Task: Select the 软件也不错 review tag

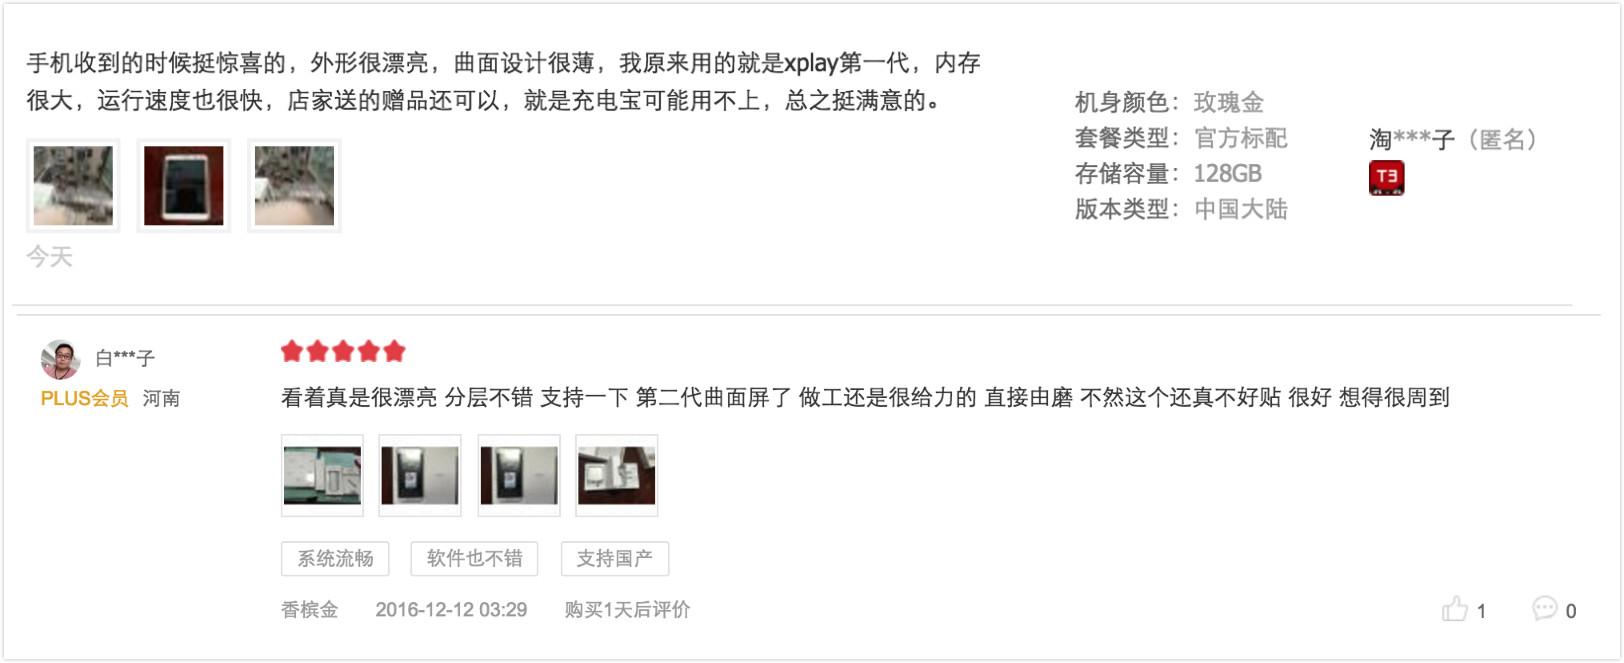Action: click(x=474, y=558)
